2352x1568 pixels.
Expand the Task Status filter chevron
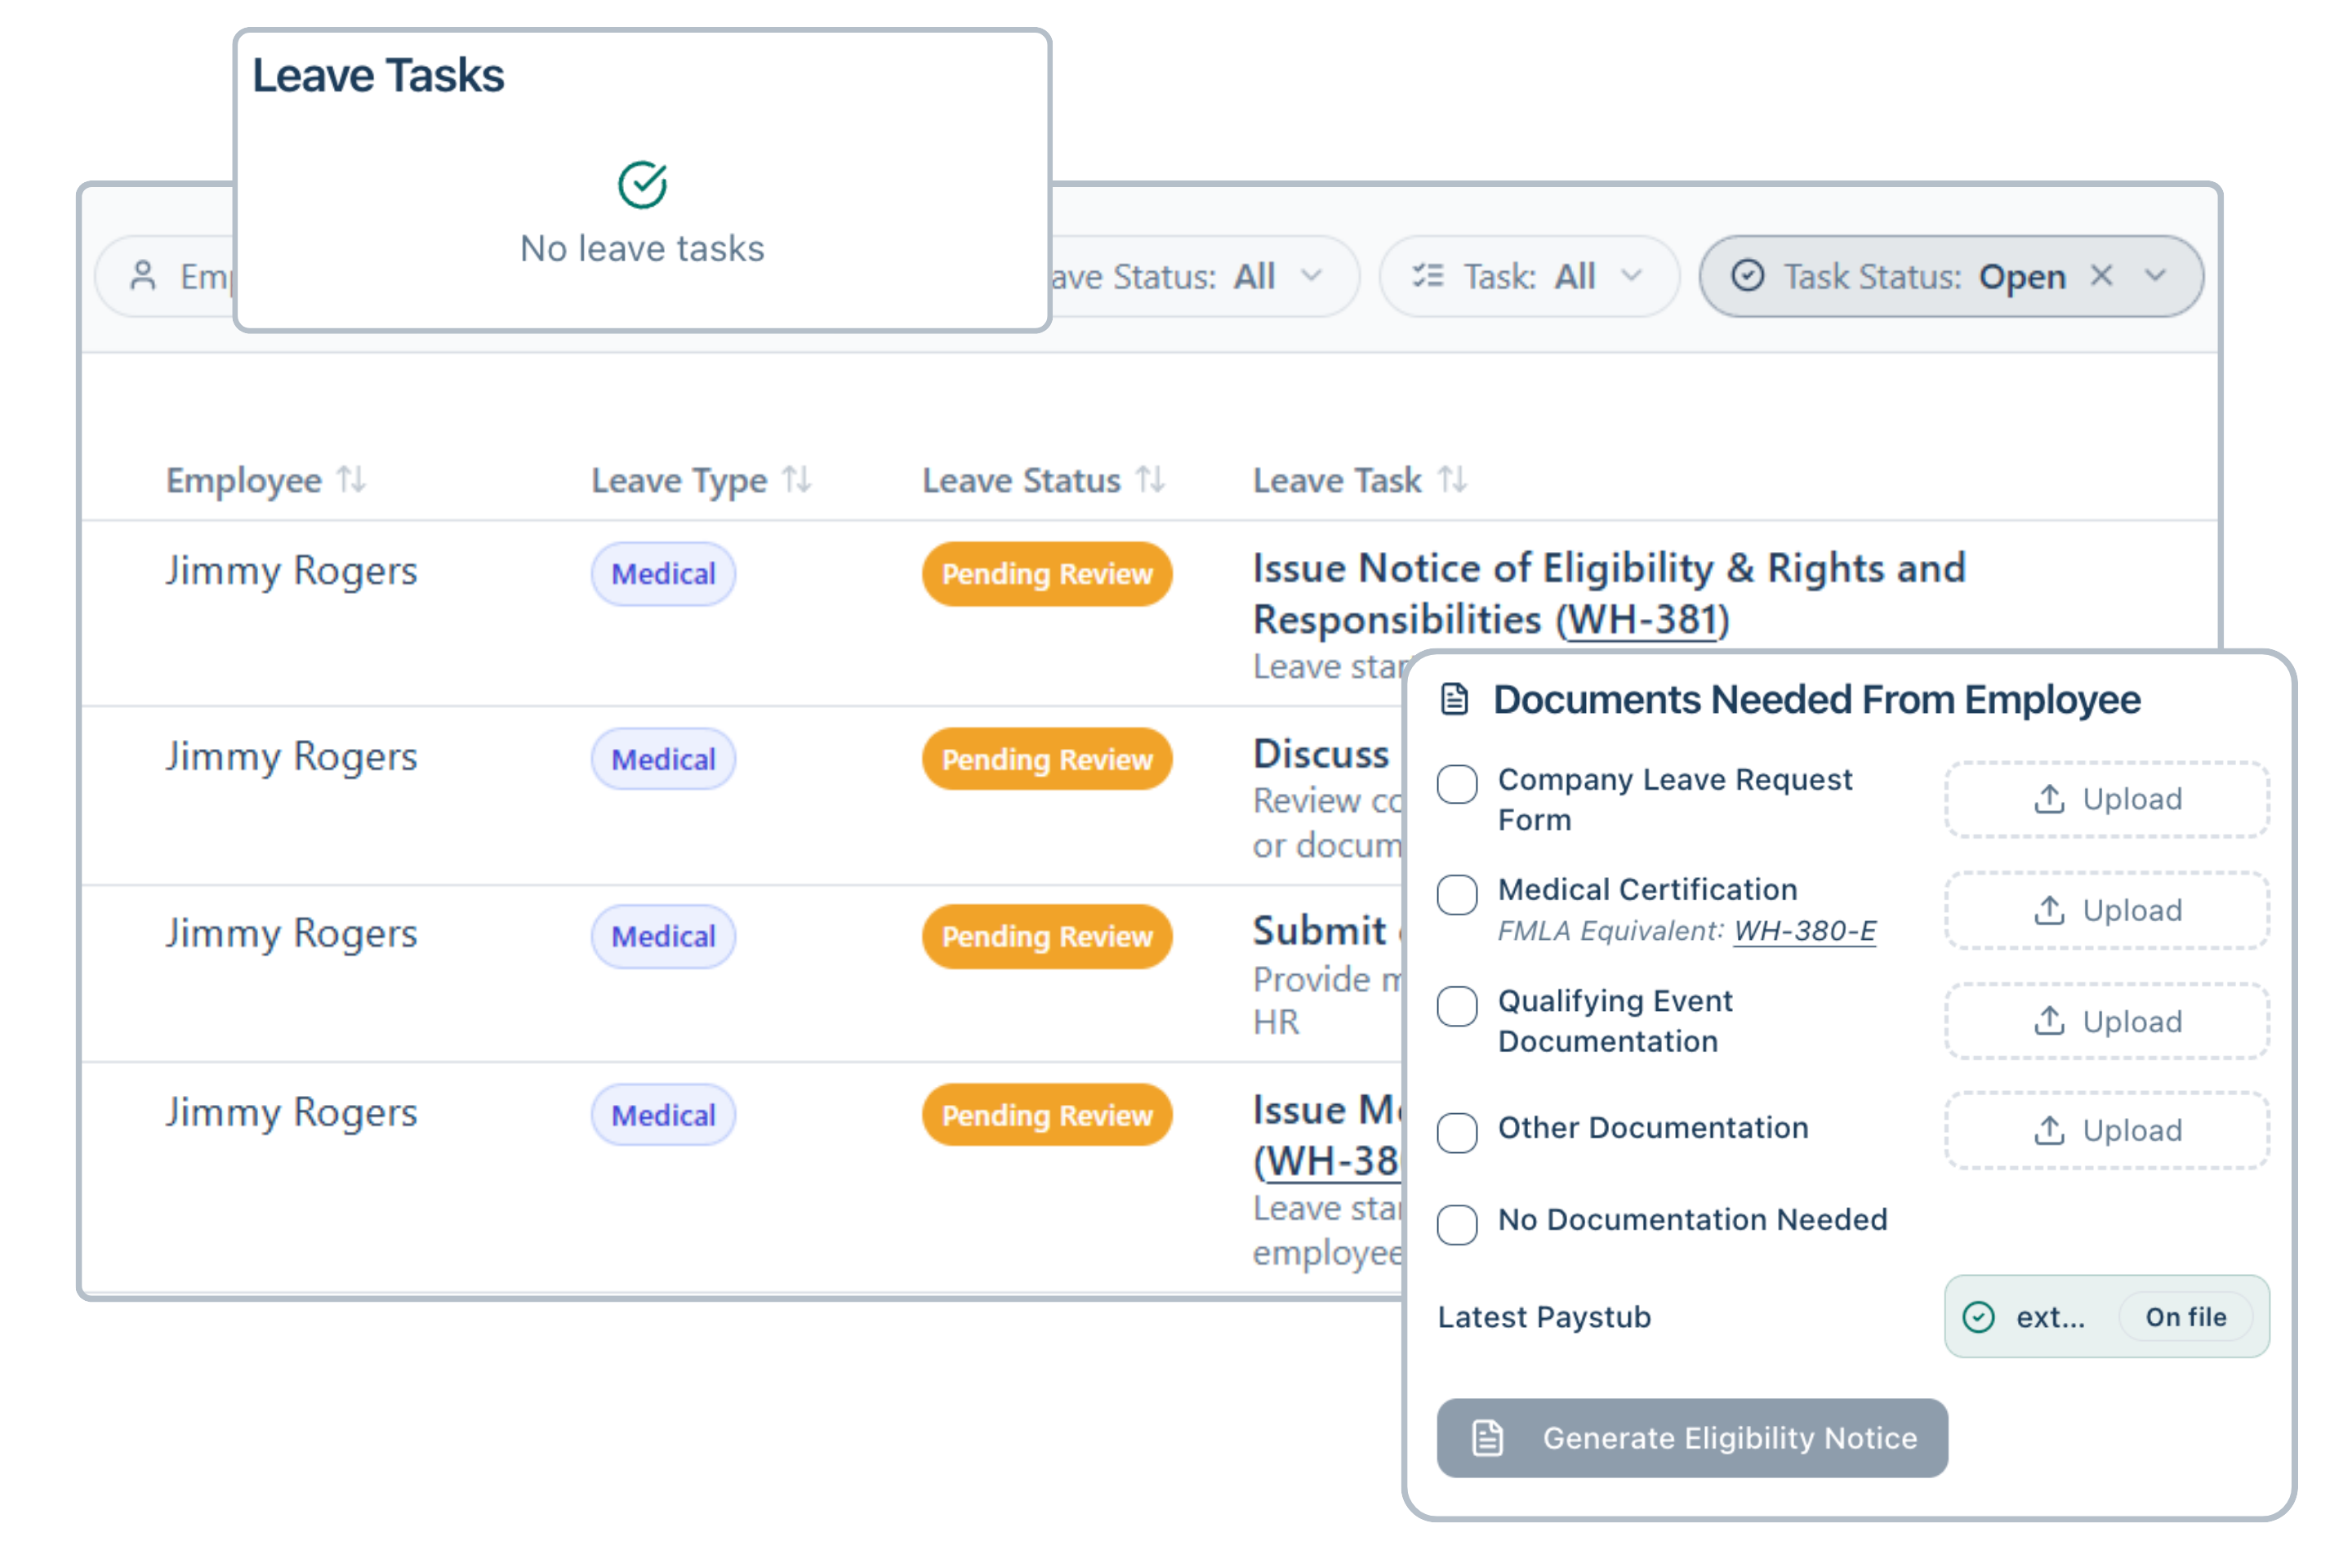(2155, 275)
